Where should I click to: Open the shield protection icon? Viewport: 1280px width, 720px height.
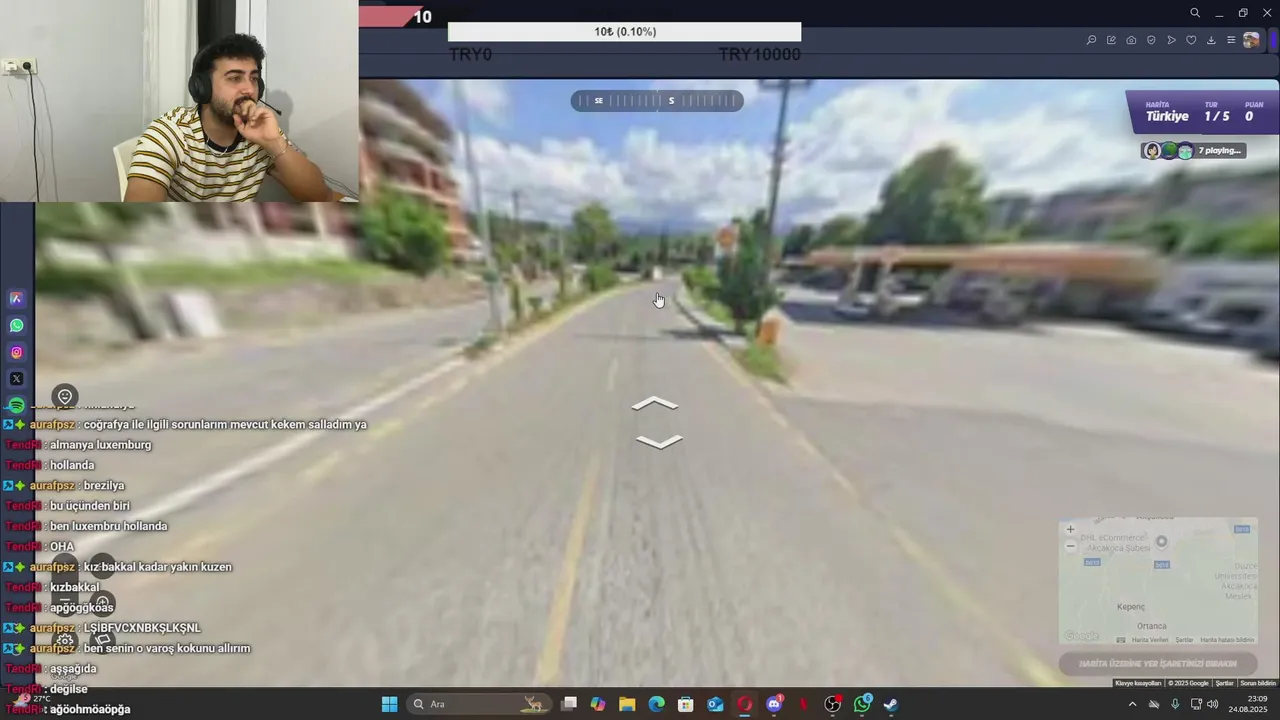click(x=1151, y=40)
